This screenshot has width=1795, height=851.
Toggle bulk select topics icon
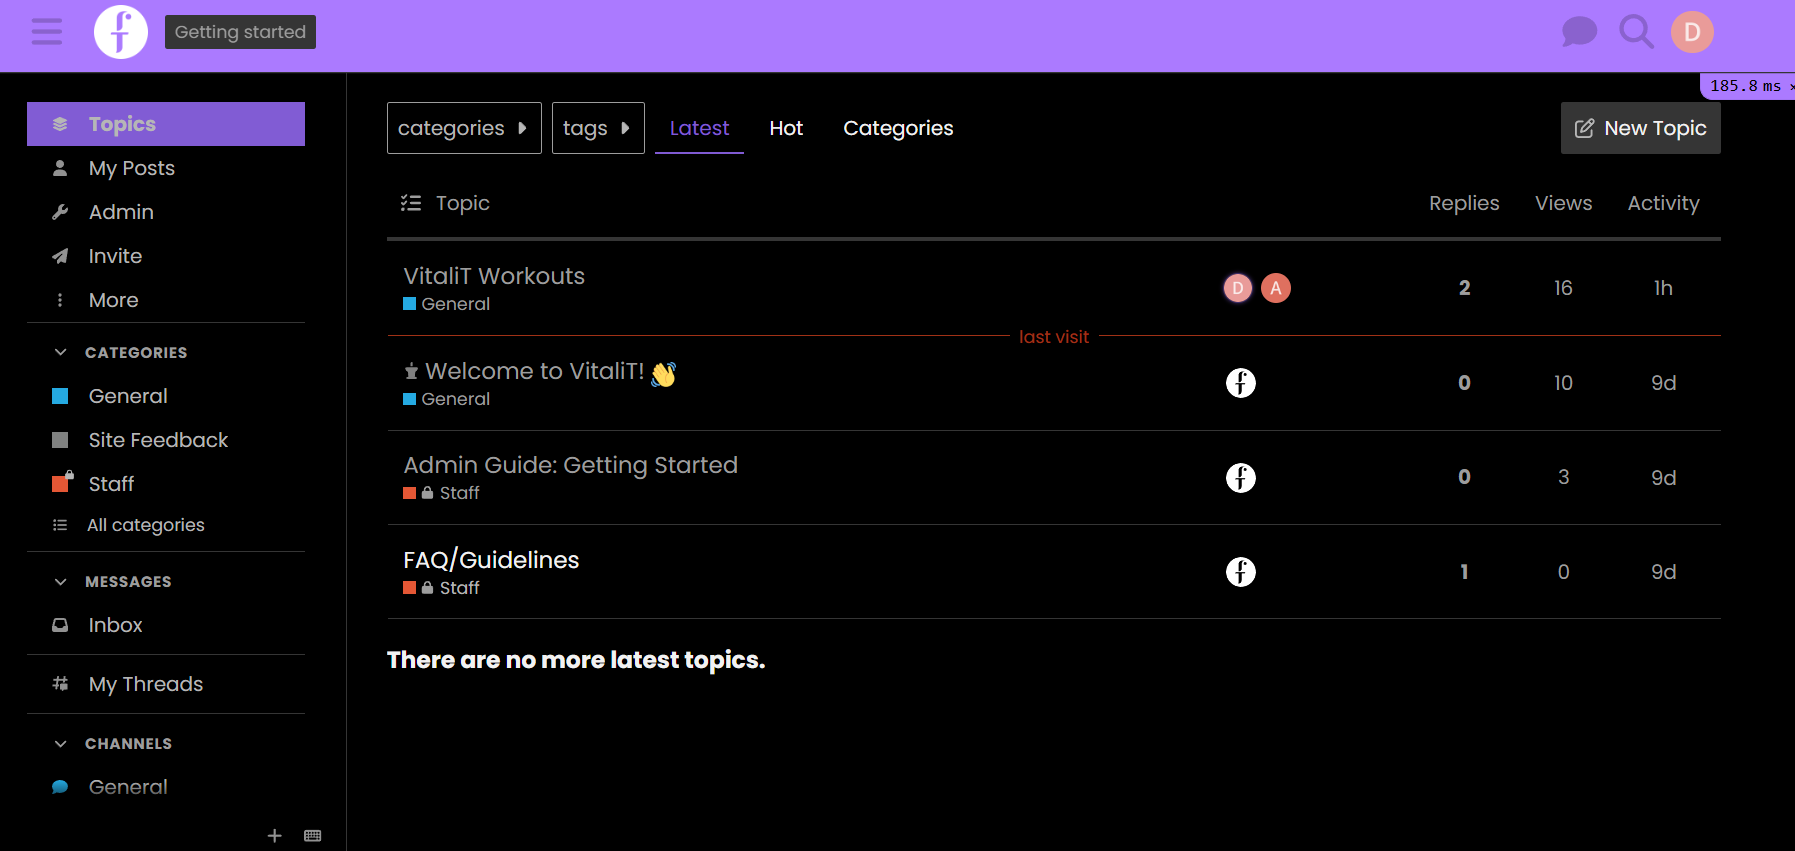[x=411, y=203]
